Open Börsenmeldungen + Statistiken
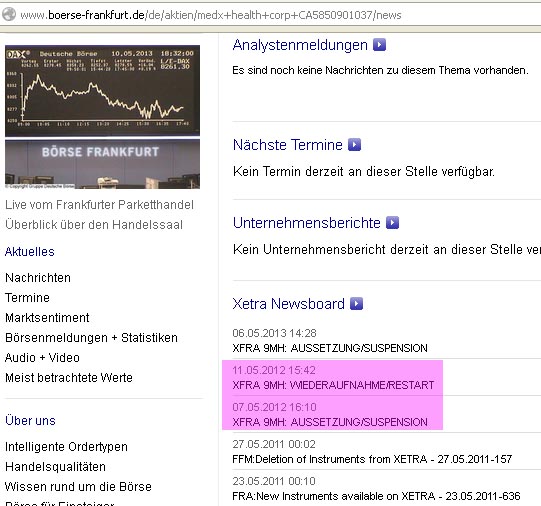Image resolution: width=541 pixels, height=506 pixels. pyautogui.click(x=91, y=338)
